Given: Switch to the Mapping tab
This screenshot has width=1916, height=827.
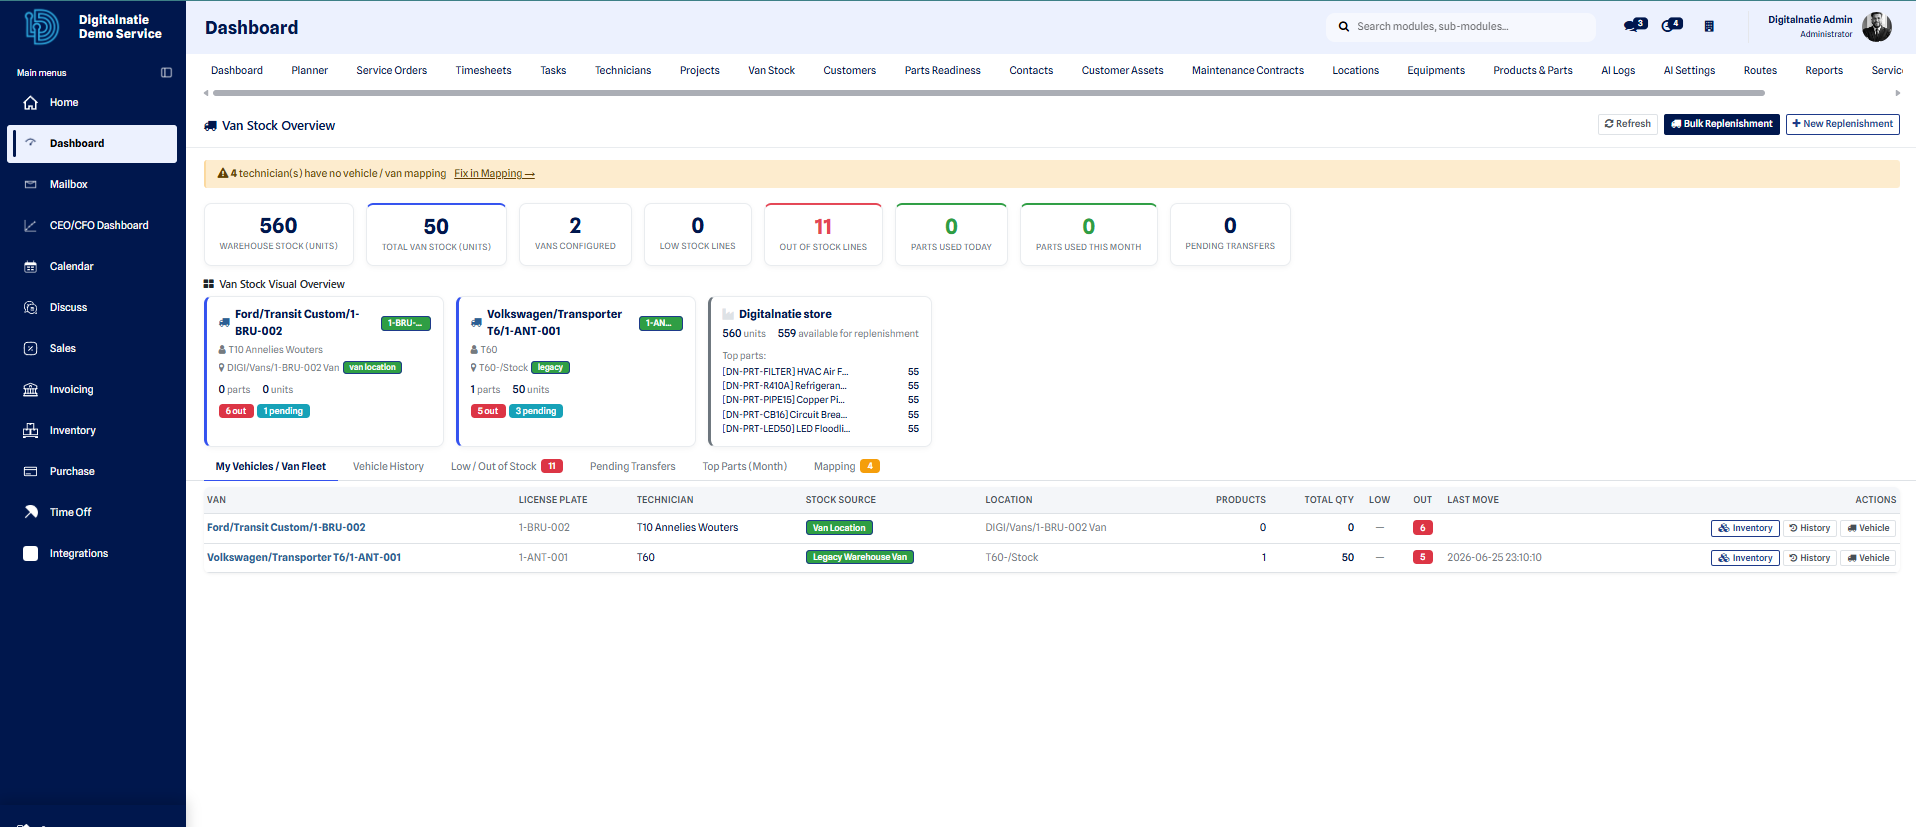Looking at the screenshot, I should (x=846, y=466).
